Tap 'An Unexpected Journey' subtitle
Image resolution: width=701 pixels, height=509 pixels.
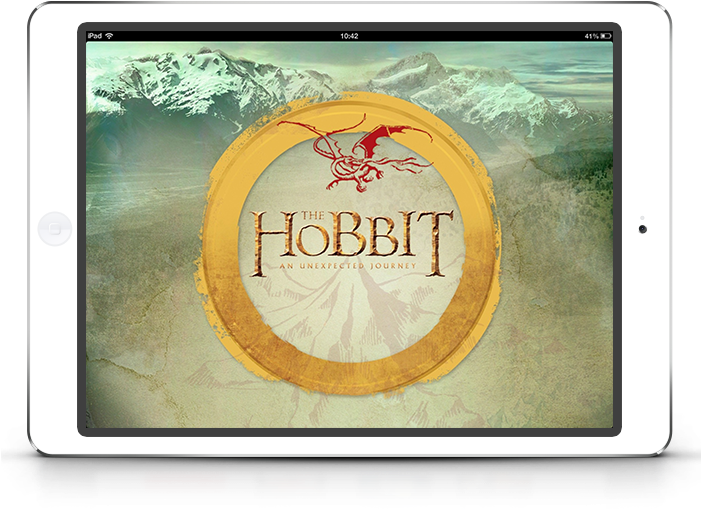347,266
